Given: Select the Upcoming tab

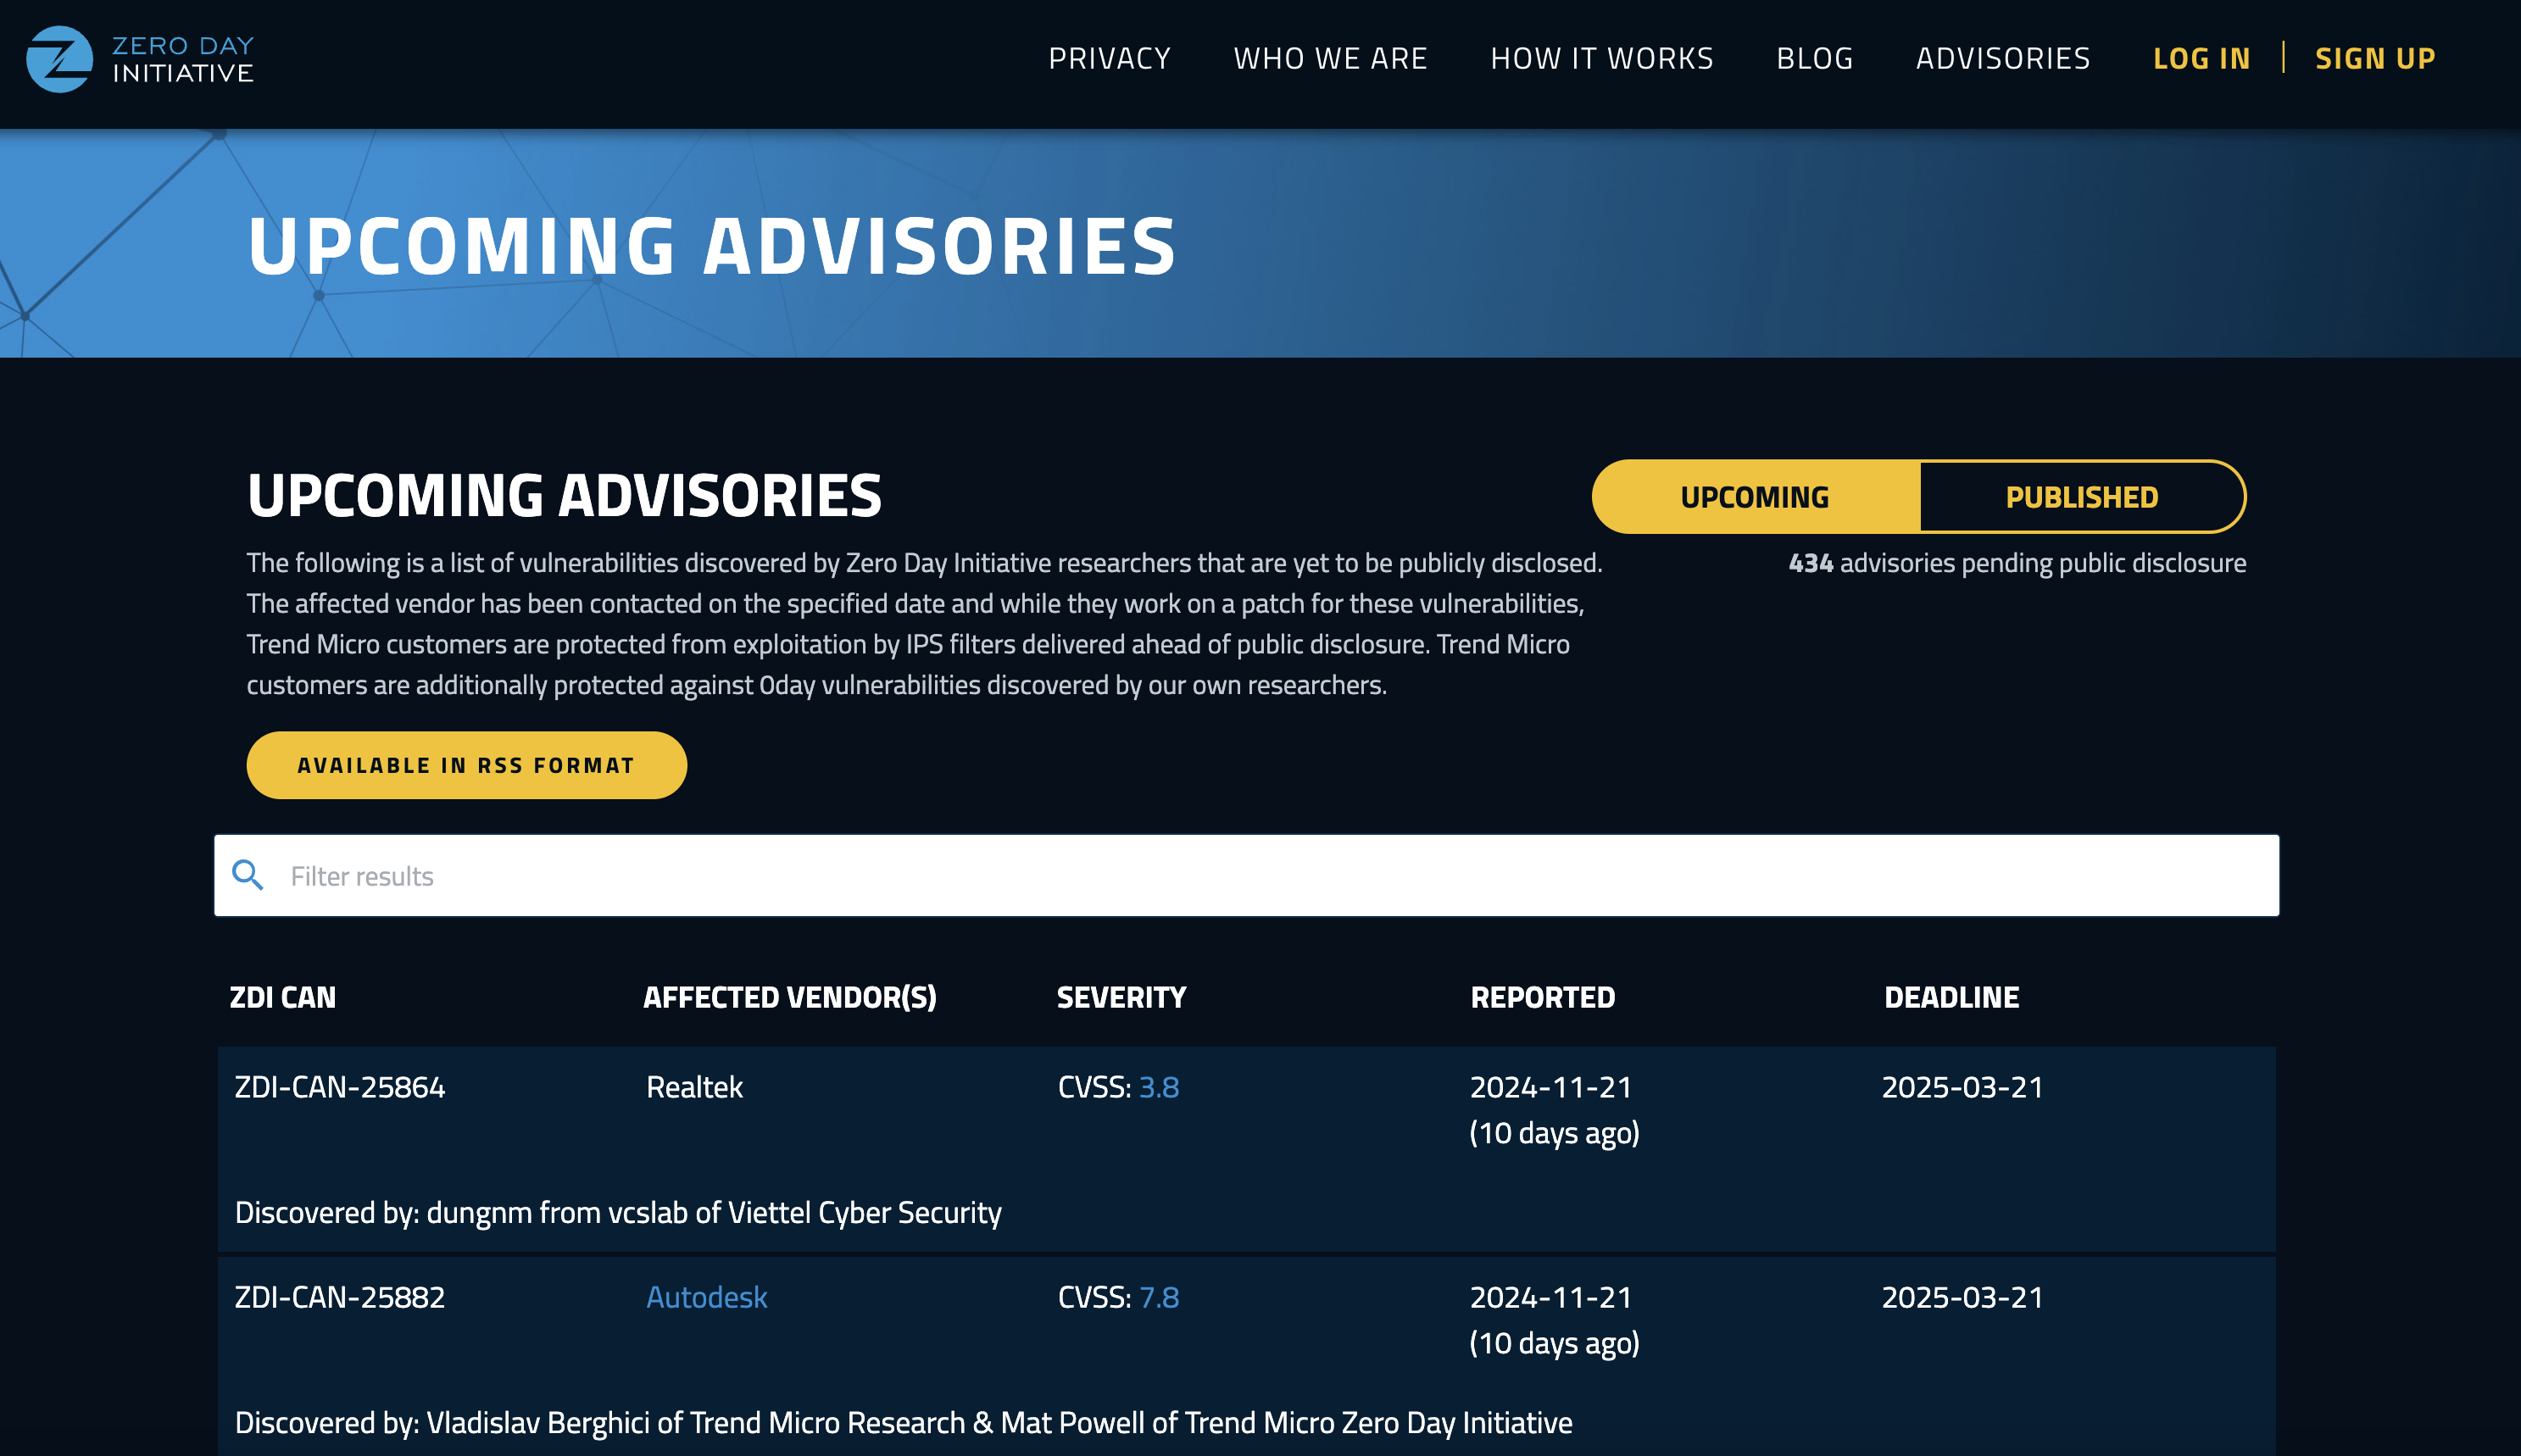Looking at the screenshot, I should pos(1755,497).
